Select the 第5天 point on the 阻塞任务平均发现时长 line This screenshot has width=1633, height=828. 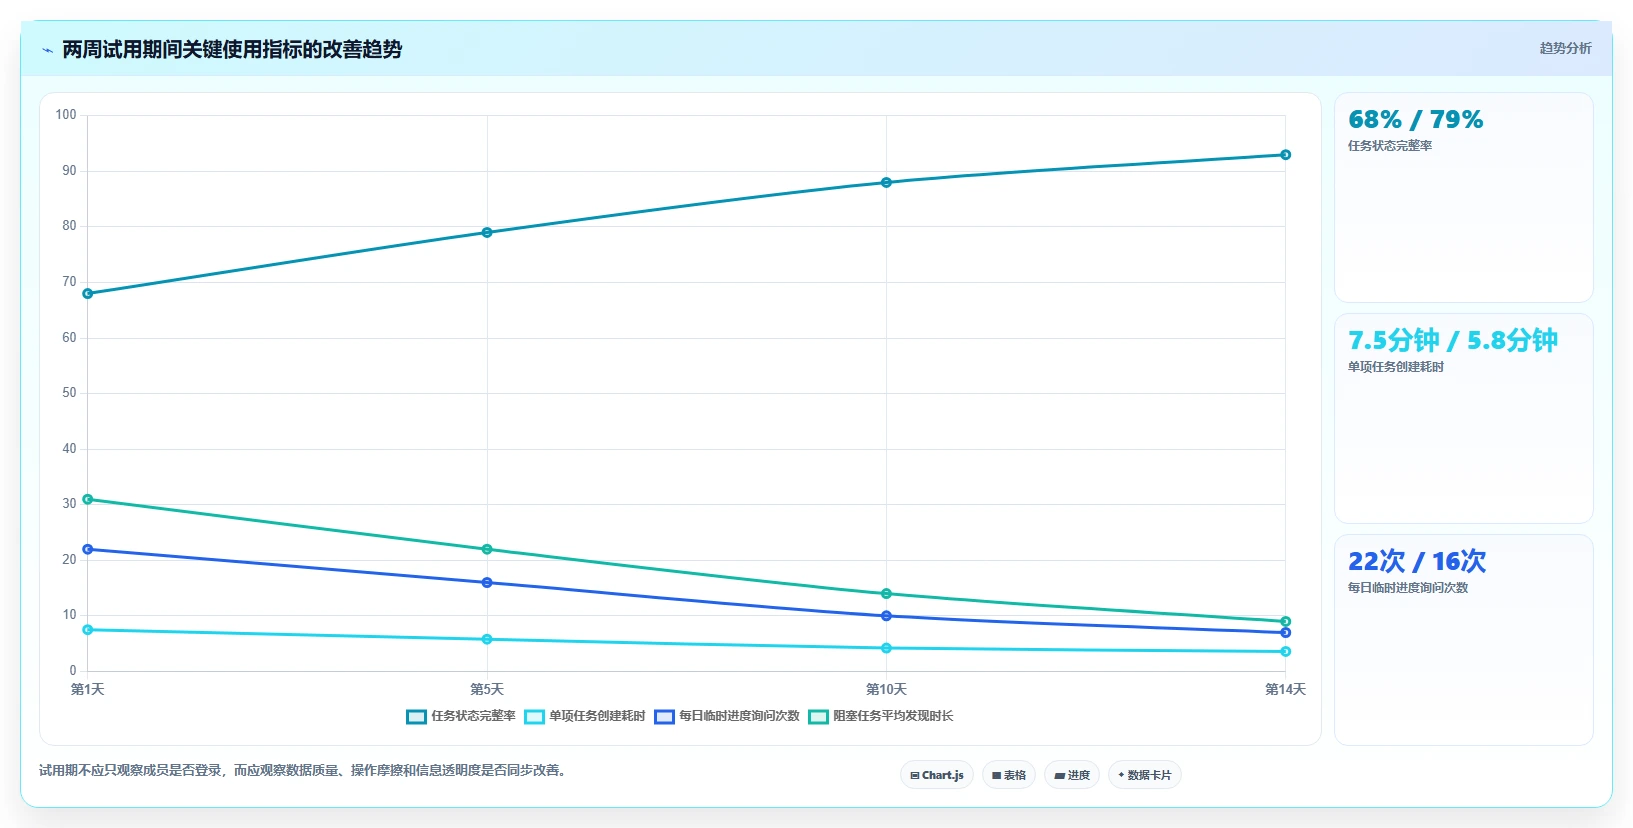[x=487, y=549]
